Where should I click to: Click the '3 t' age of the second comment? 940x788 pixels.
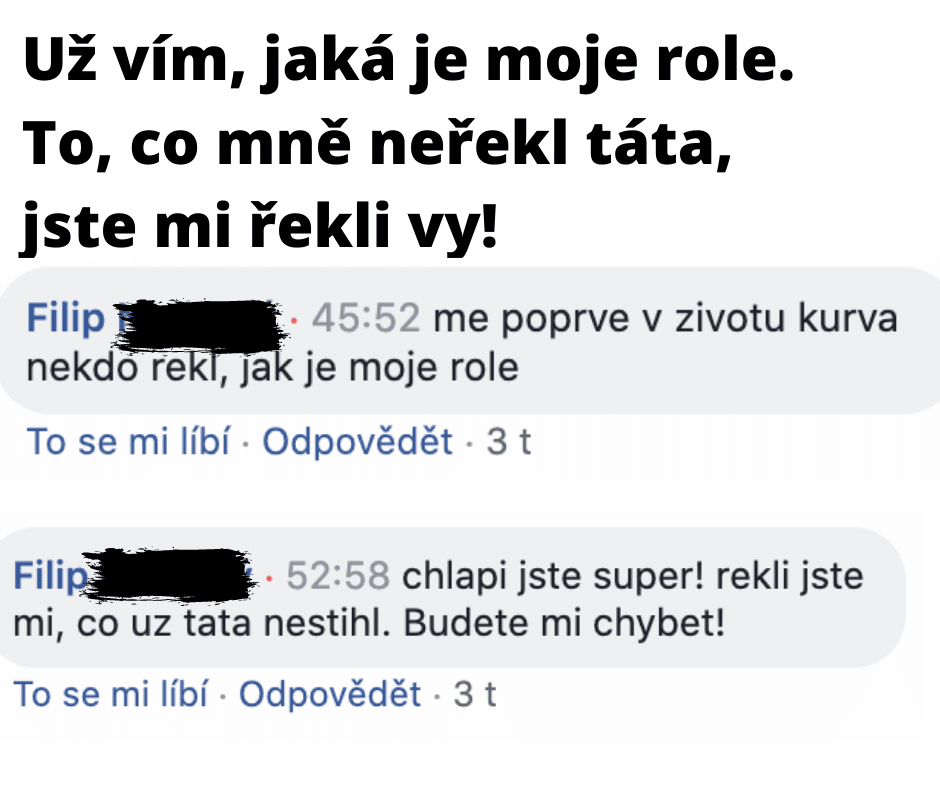pos(474,694)
